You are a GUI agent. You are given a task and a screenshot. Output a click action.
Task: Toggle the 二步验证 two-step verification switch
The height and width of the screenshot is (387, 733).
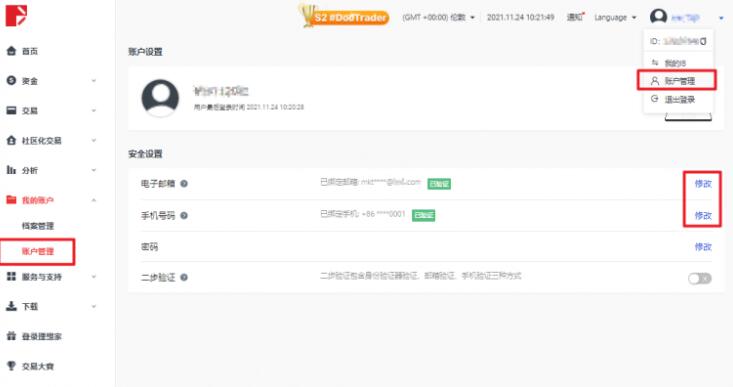(700, 279)
